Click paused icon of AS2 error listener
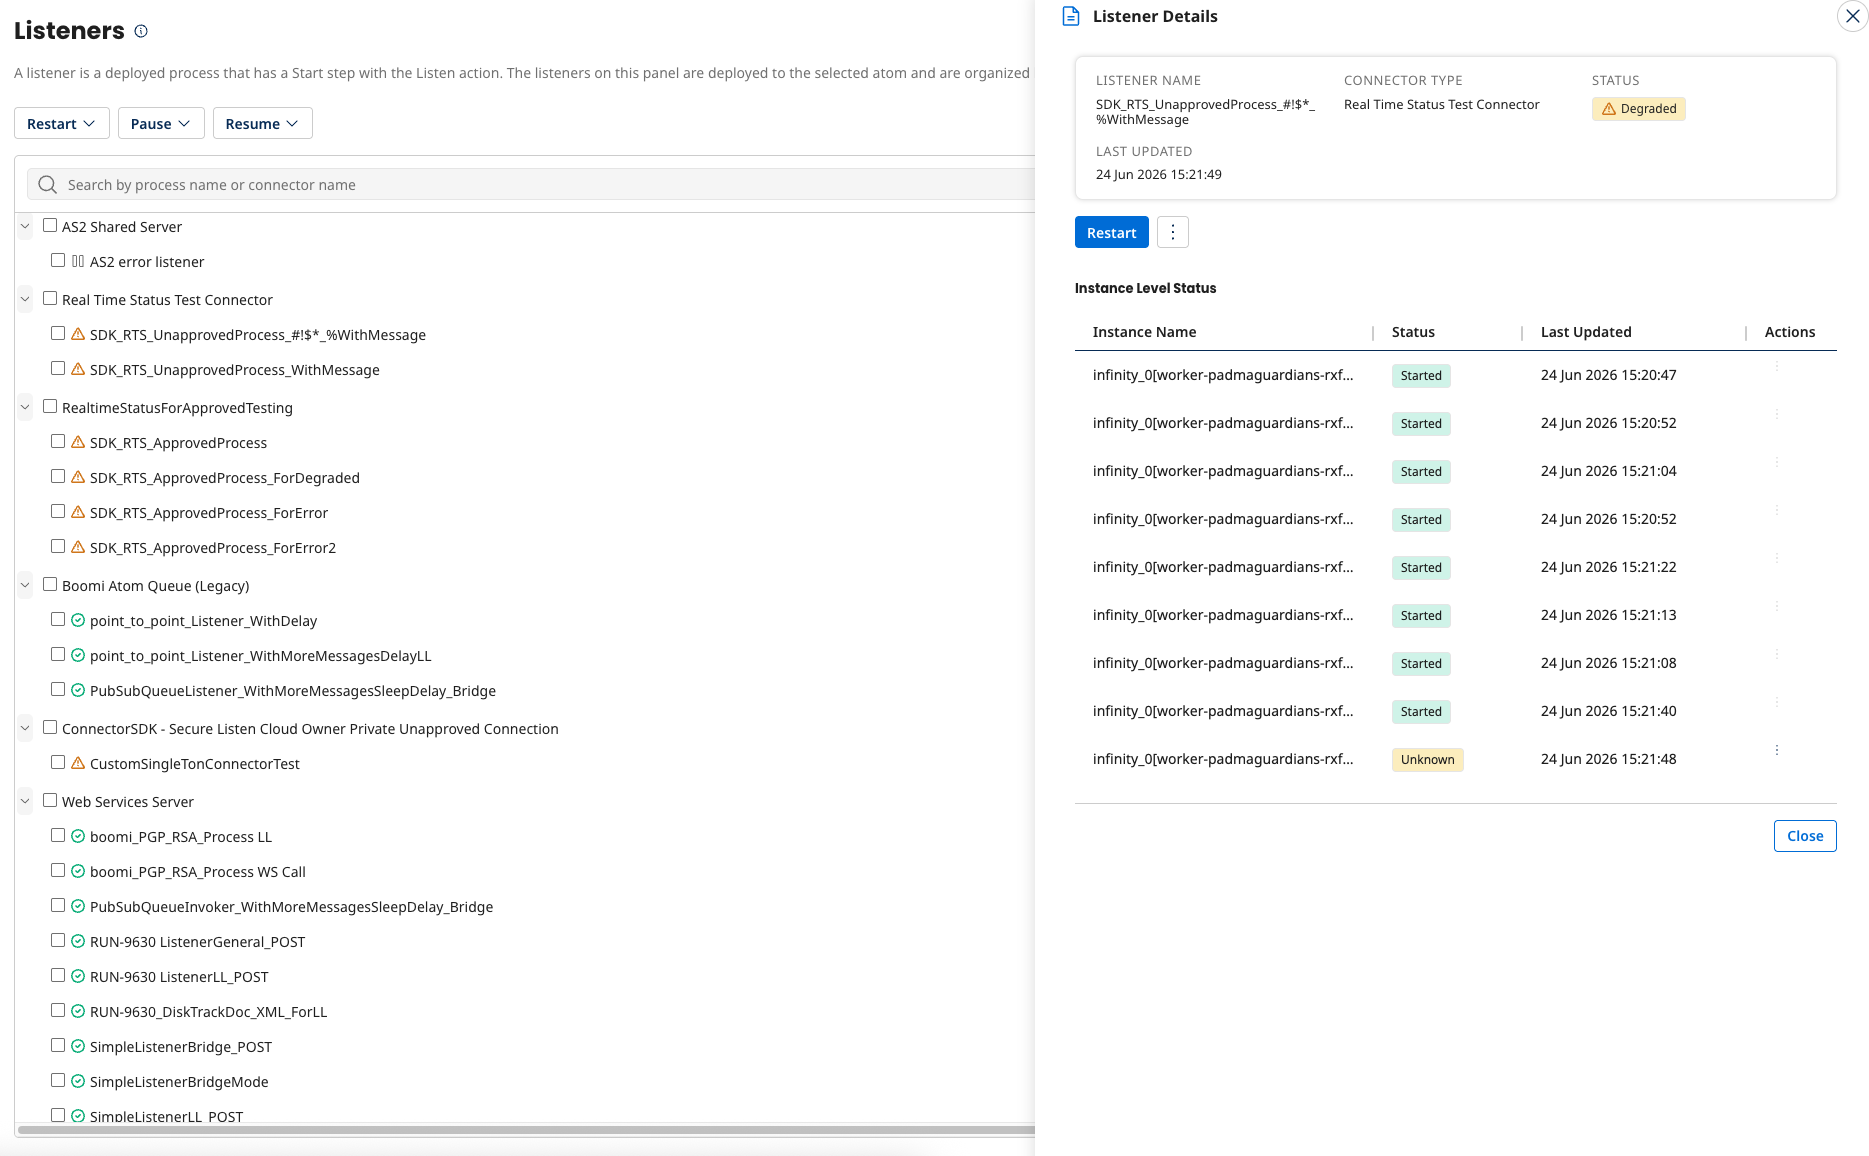The width and height of the screenshot is (1869, 1156). click(78, 261)
